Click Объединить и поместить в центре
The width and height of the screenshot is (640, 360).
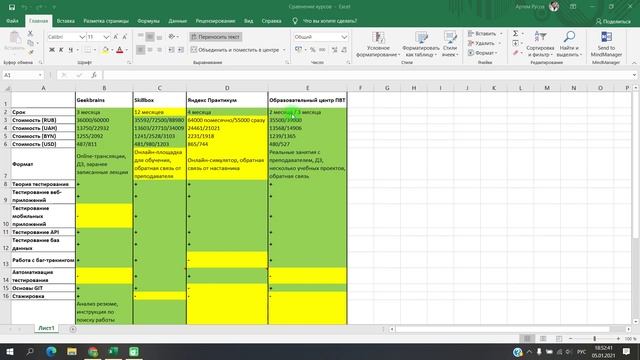[x=235, y=50]
